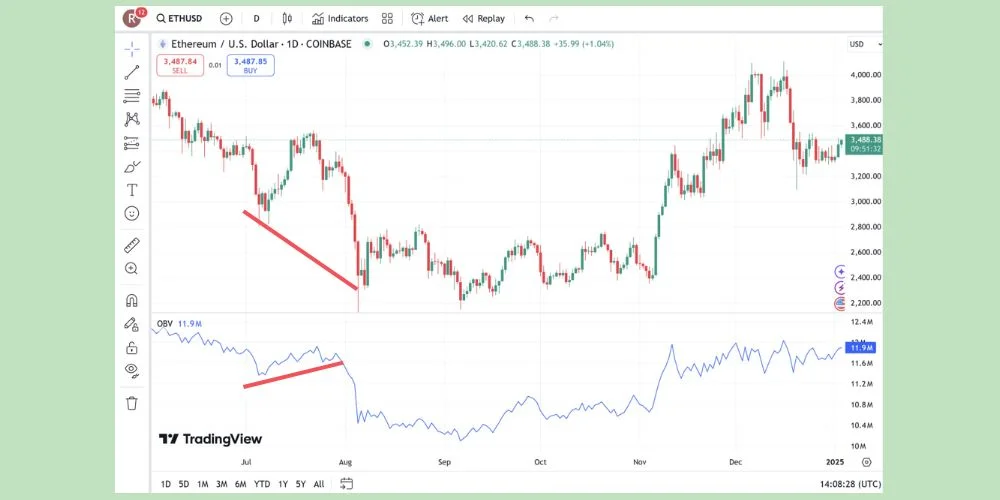Hide all drawings with eye icon
Image resolution: width=1000 pixels, height=500 pixels.
click(132, 370)
